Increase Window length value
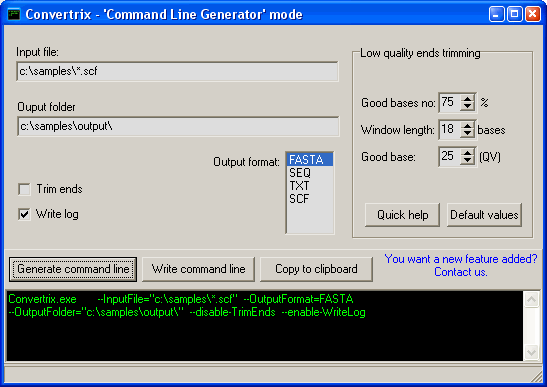The image size is (547, 387). 467,126
